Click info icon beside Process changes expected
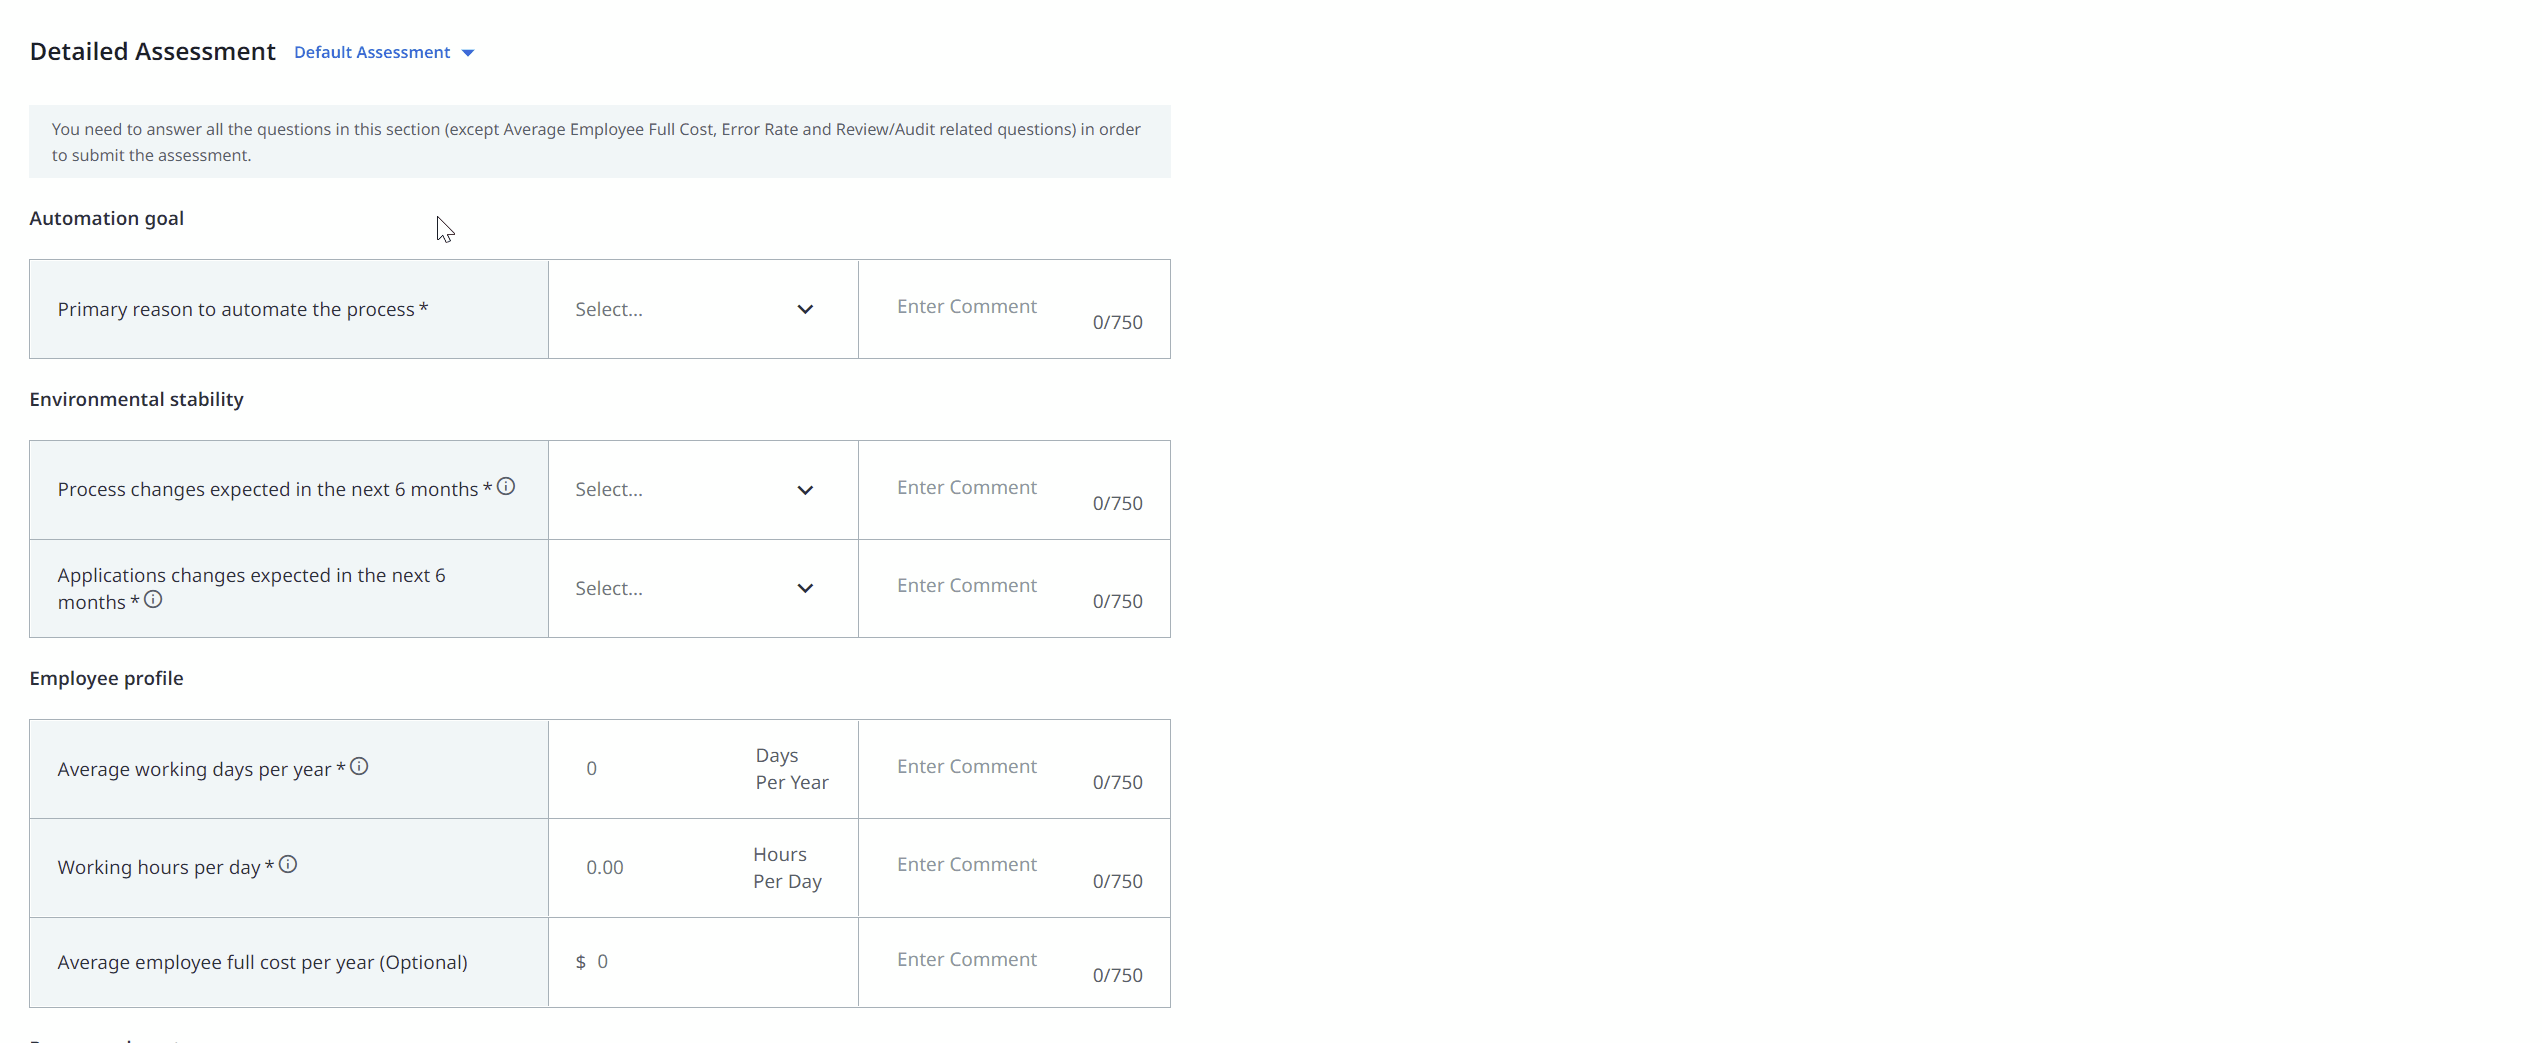The image size is (2542, 1043). pyautogui.click(x=506, y=487)
